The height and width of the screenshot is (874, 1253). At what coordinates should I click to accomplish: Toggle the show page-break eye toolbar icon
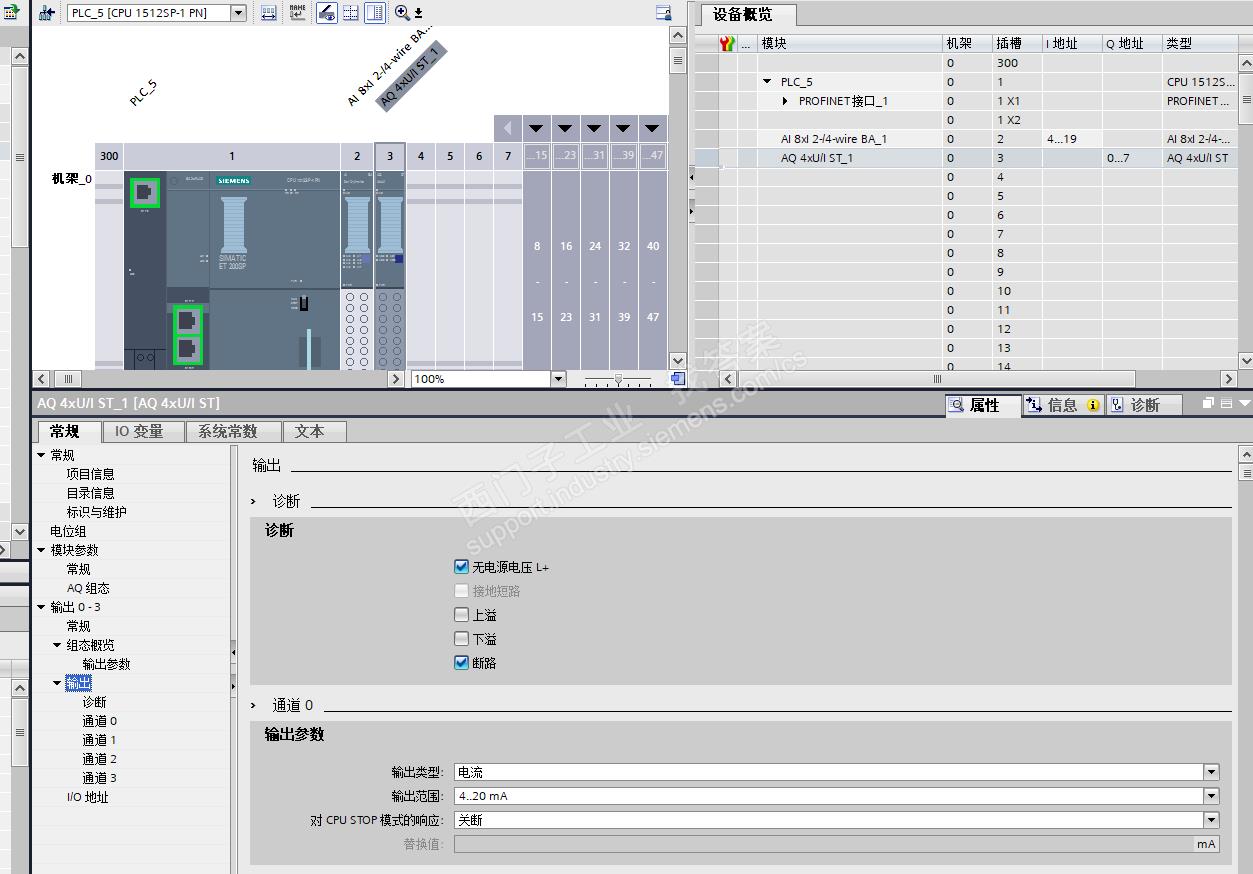(327, 13)
